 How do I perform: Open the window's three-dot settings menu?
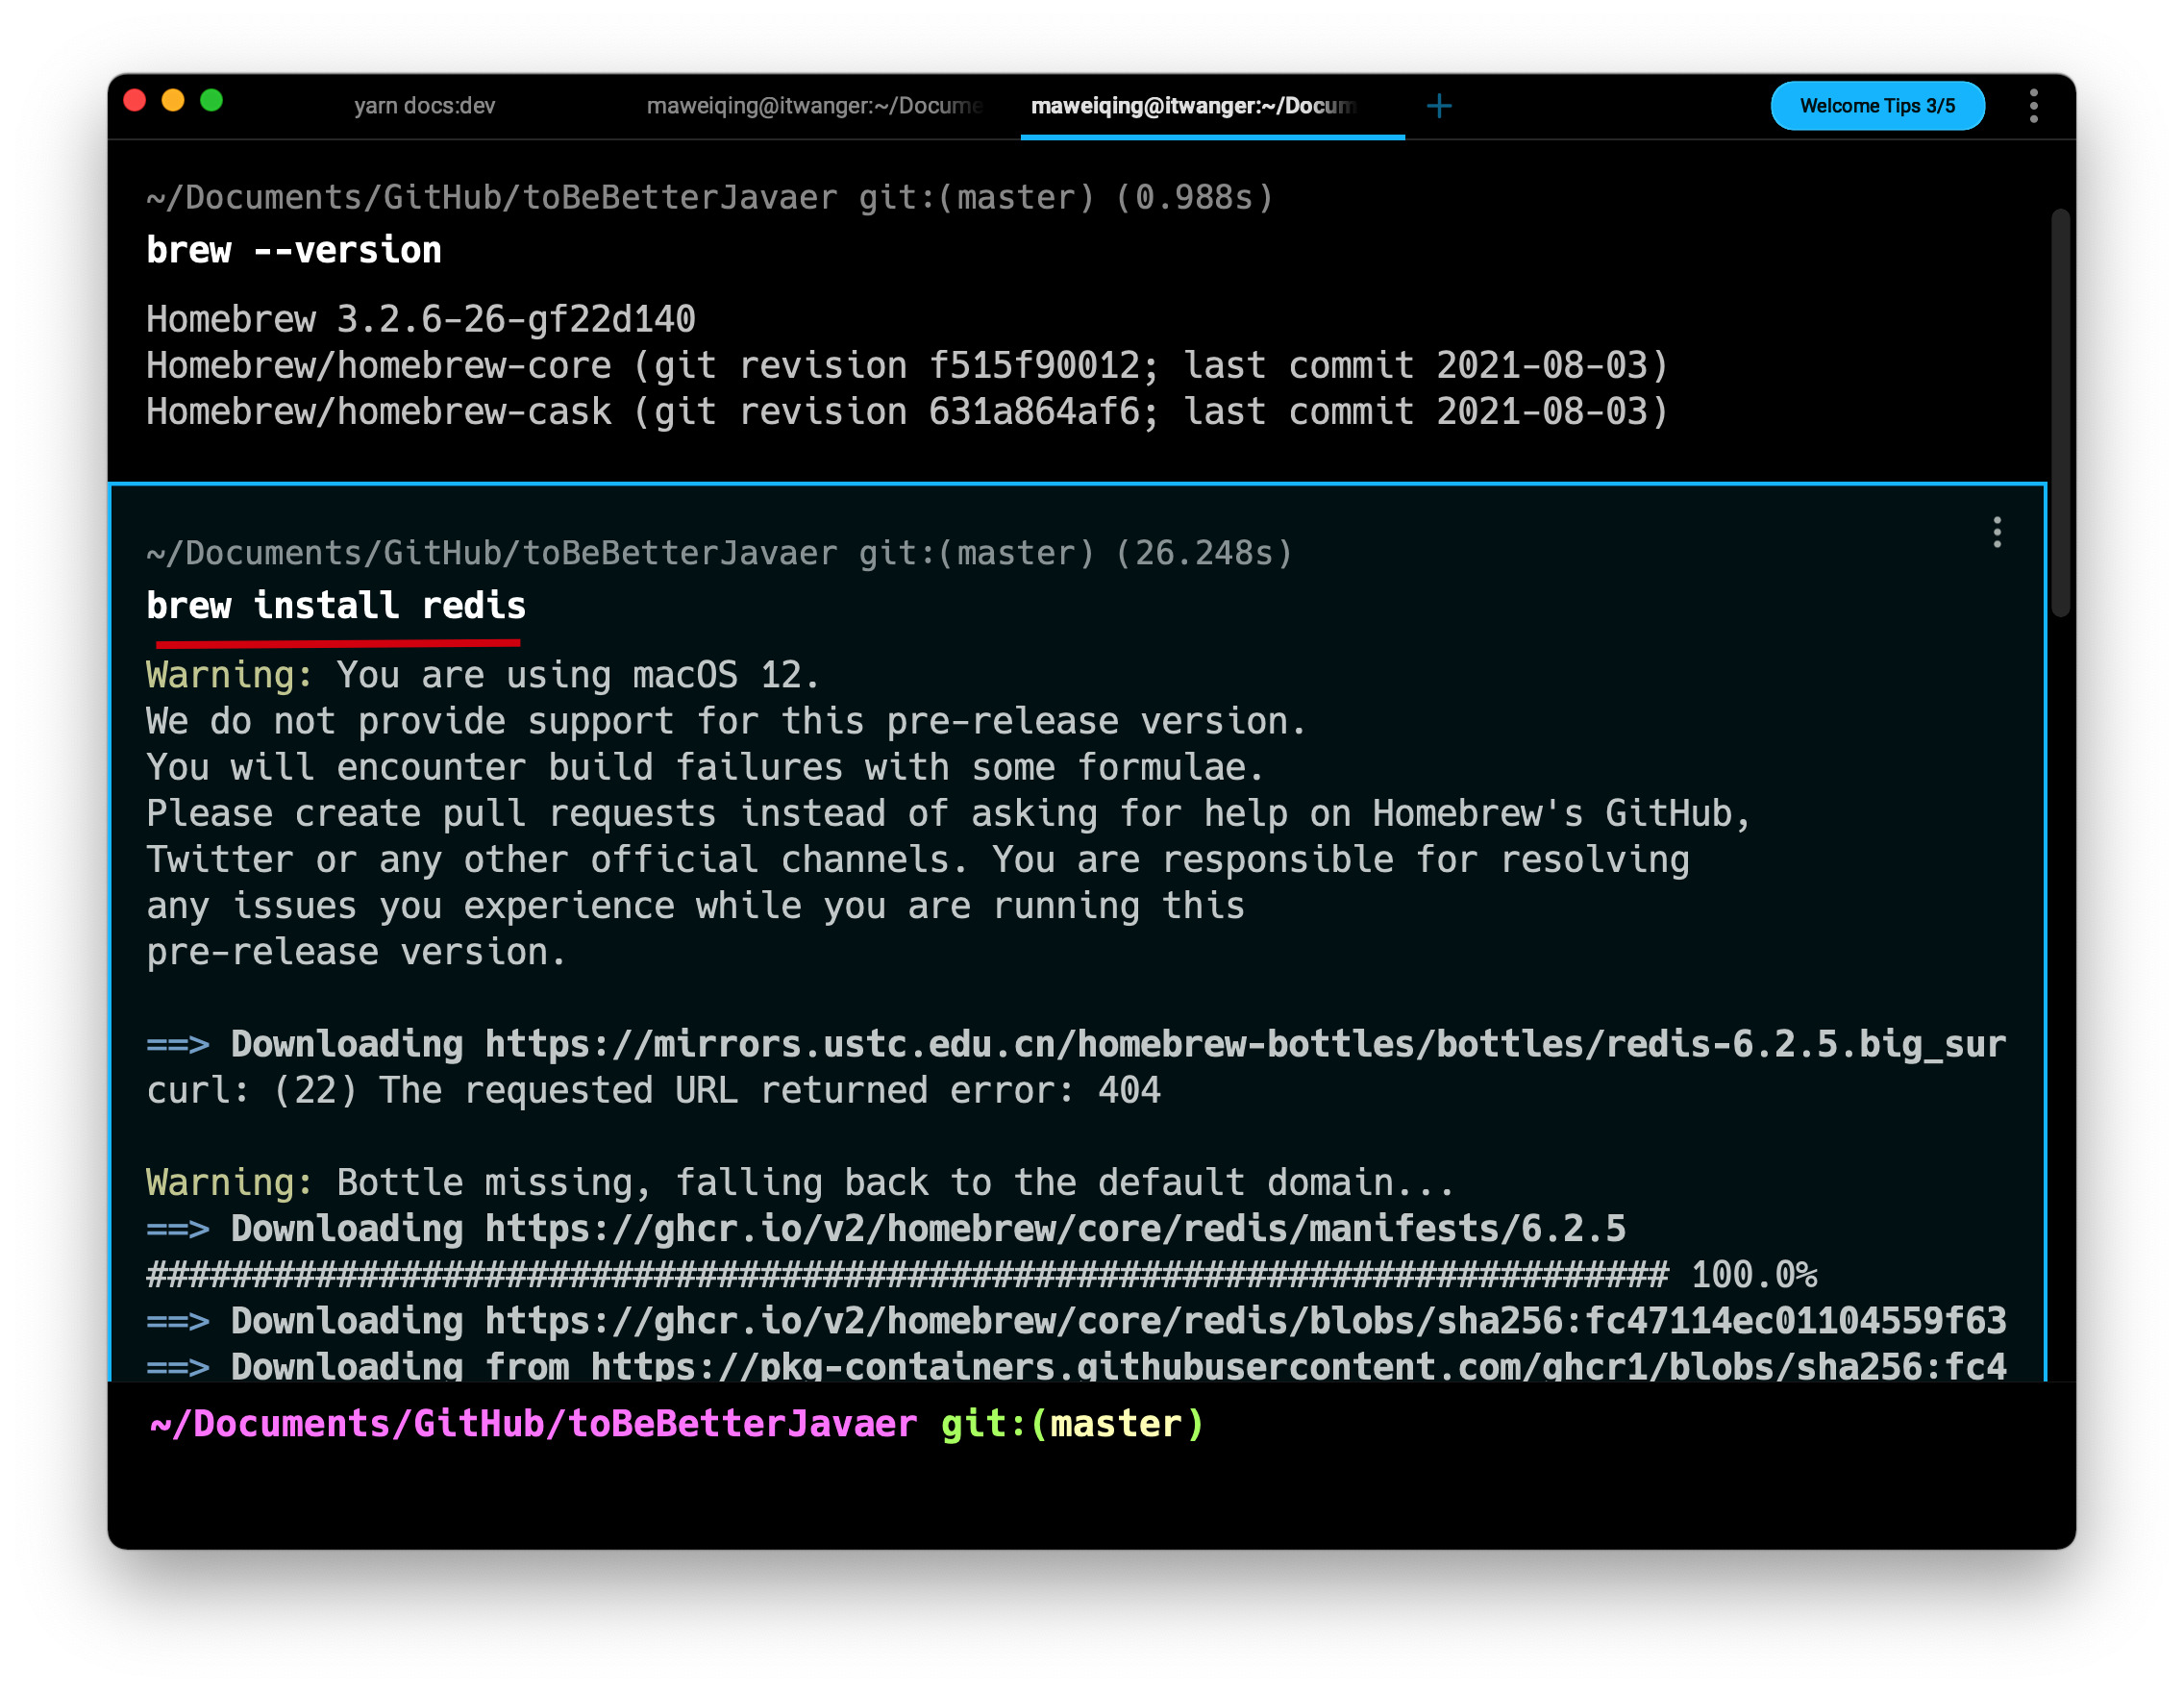(x=2033, y=106)
